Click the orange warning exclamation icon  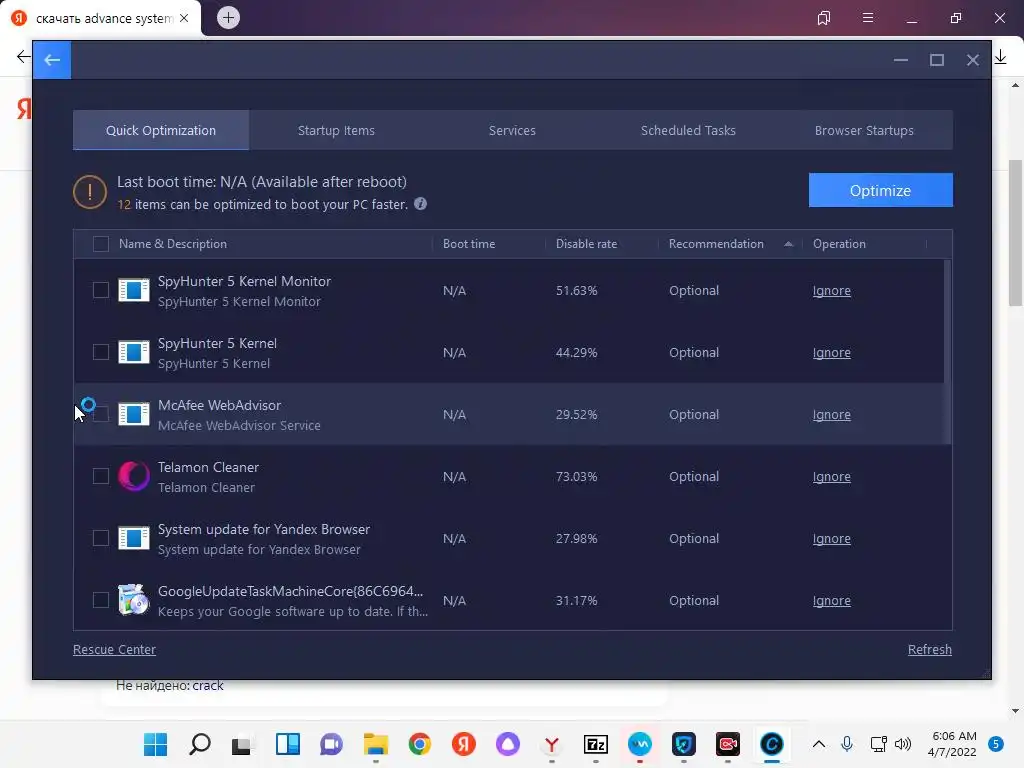pyautogui.click(x=89, y=192)
